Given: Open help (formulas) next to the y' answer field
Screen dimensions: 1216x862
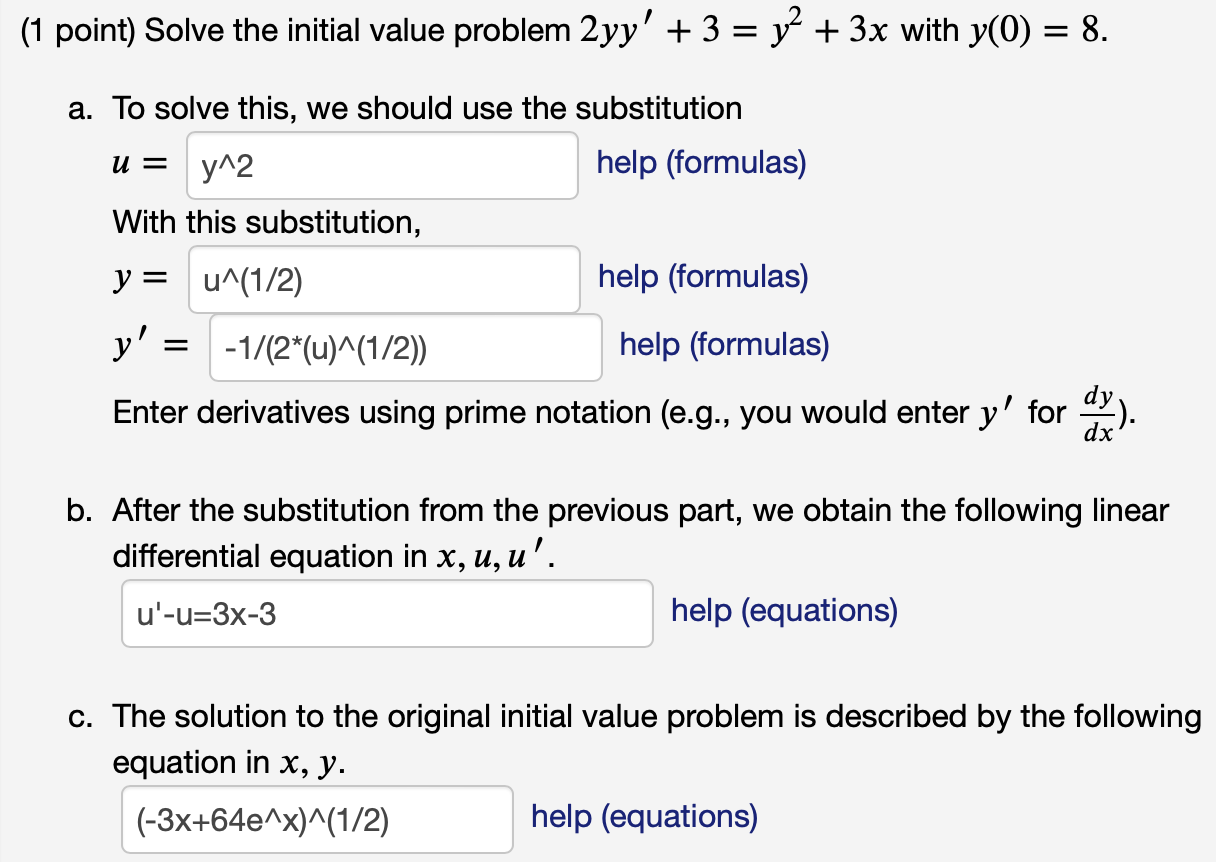Looking at the screenshot, I should pyautogui.click(x=724, y=345).
